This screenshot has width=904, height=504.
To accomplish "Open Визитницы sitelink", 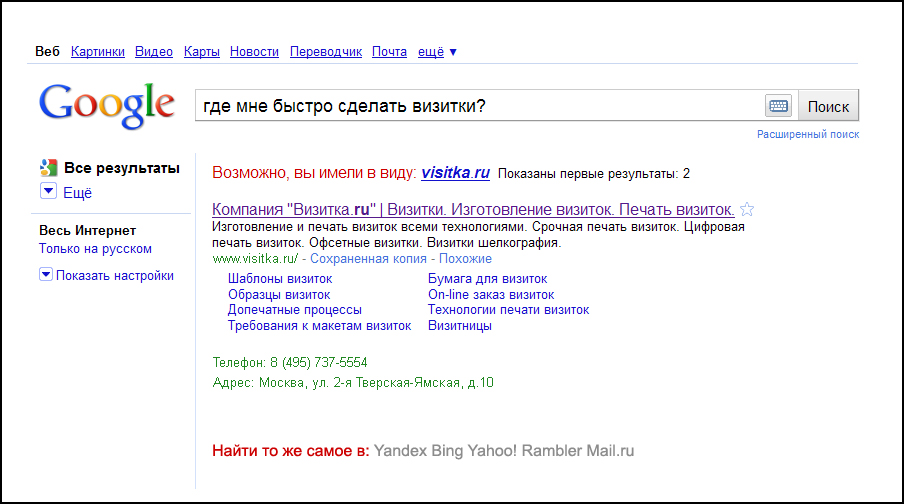I will click(459, 326).
